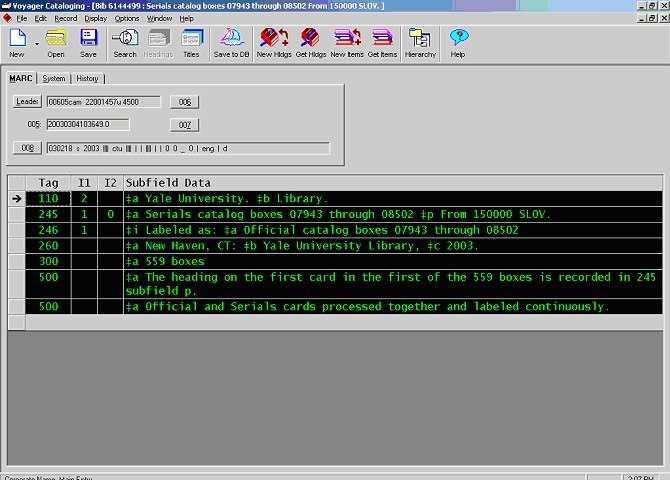Image resolution: width=670 pixels, height=480 pixels.
Task: Click the note starting 'The heading on the first card'
Action: pos(393,284)
